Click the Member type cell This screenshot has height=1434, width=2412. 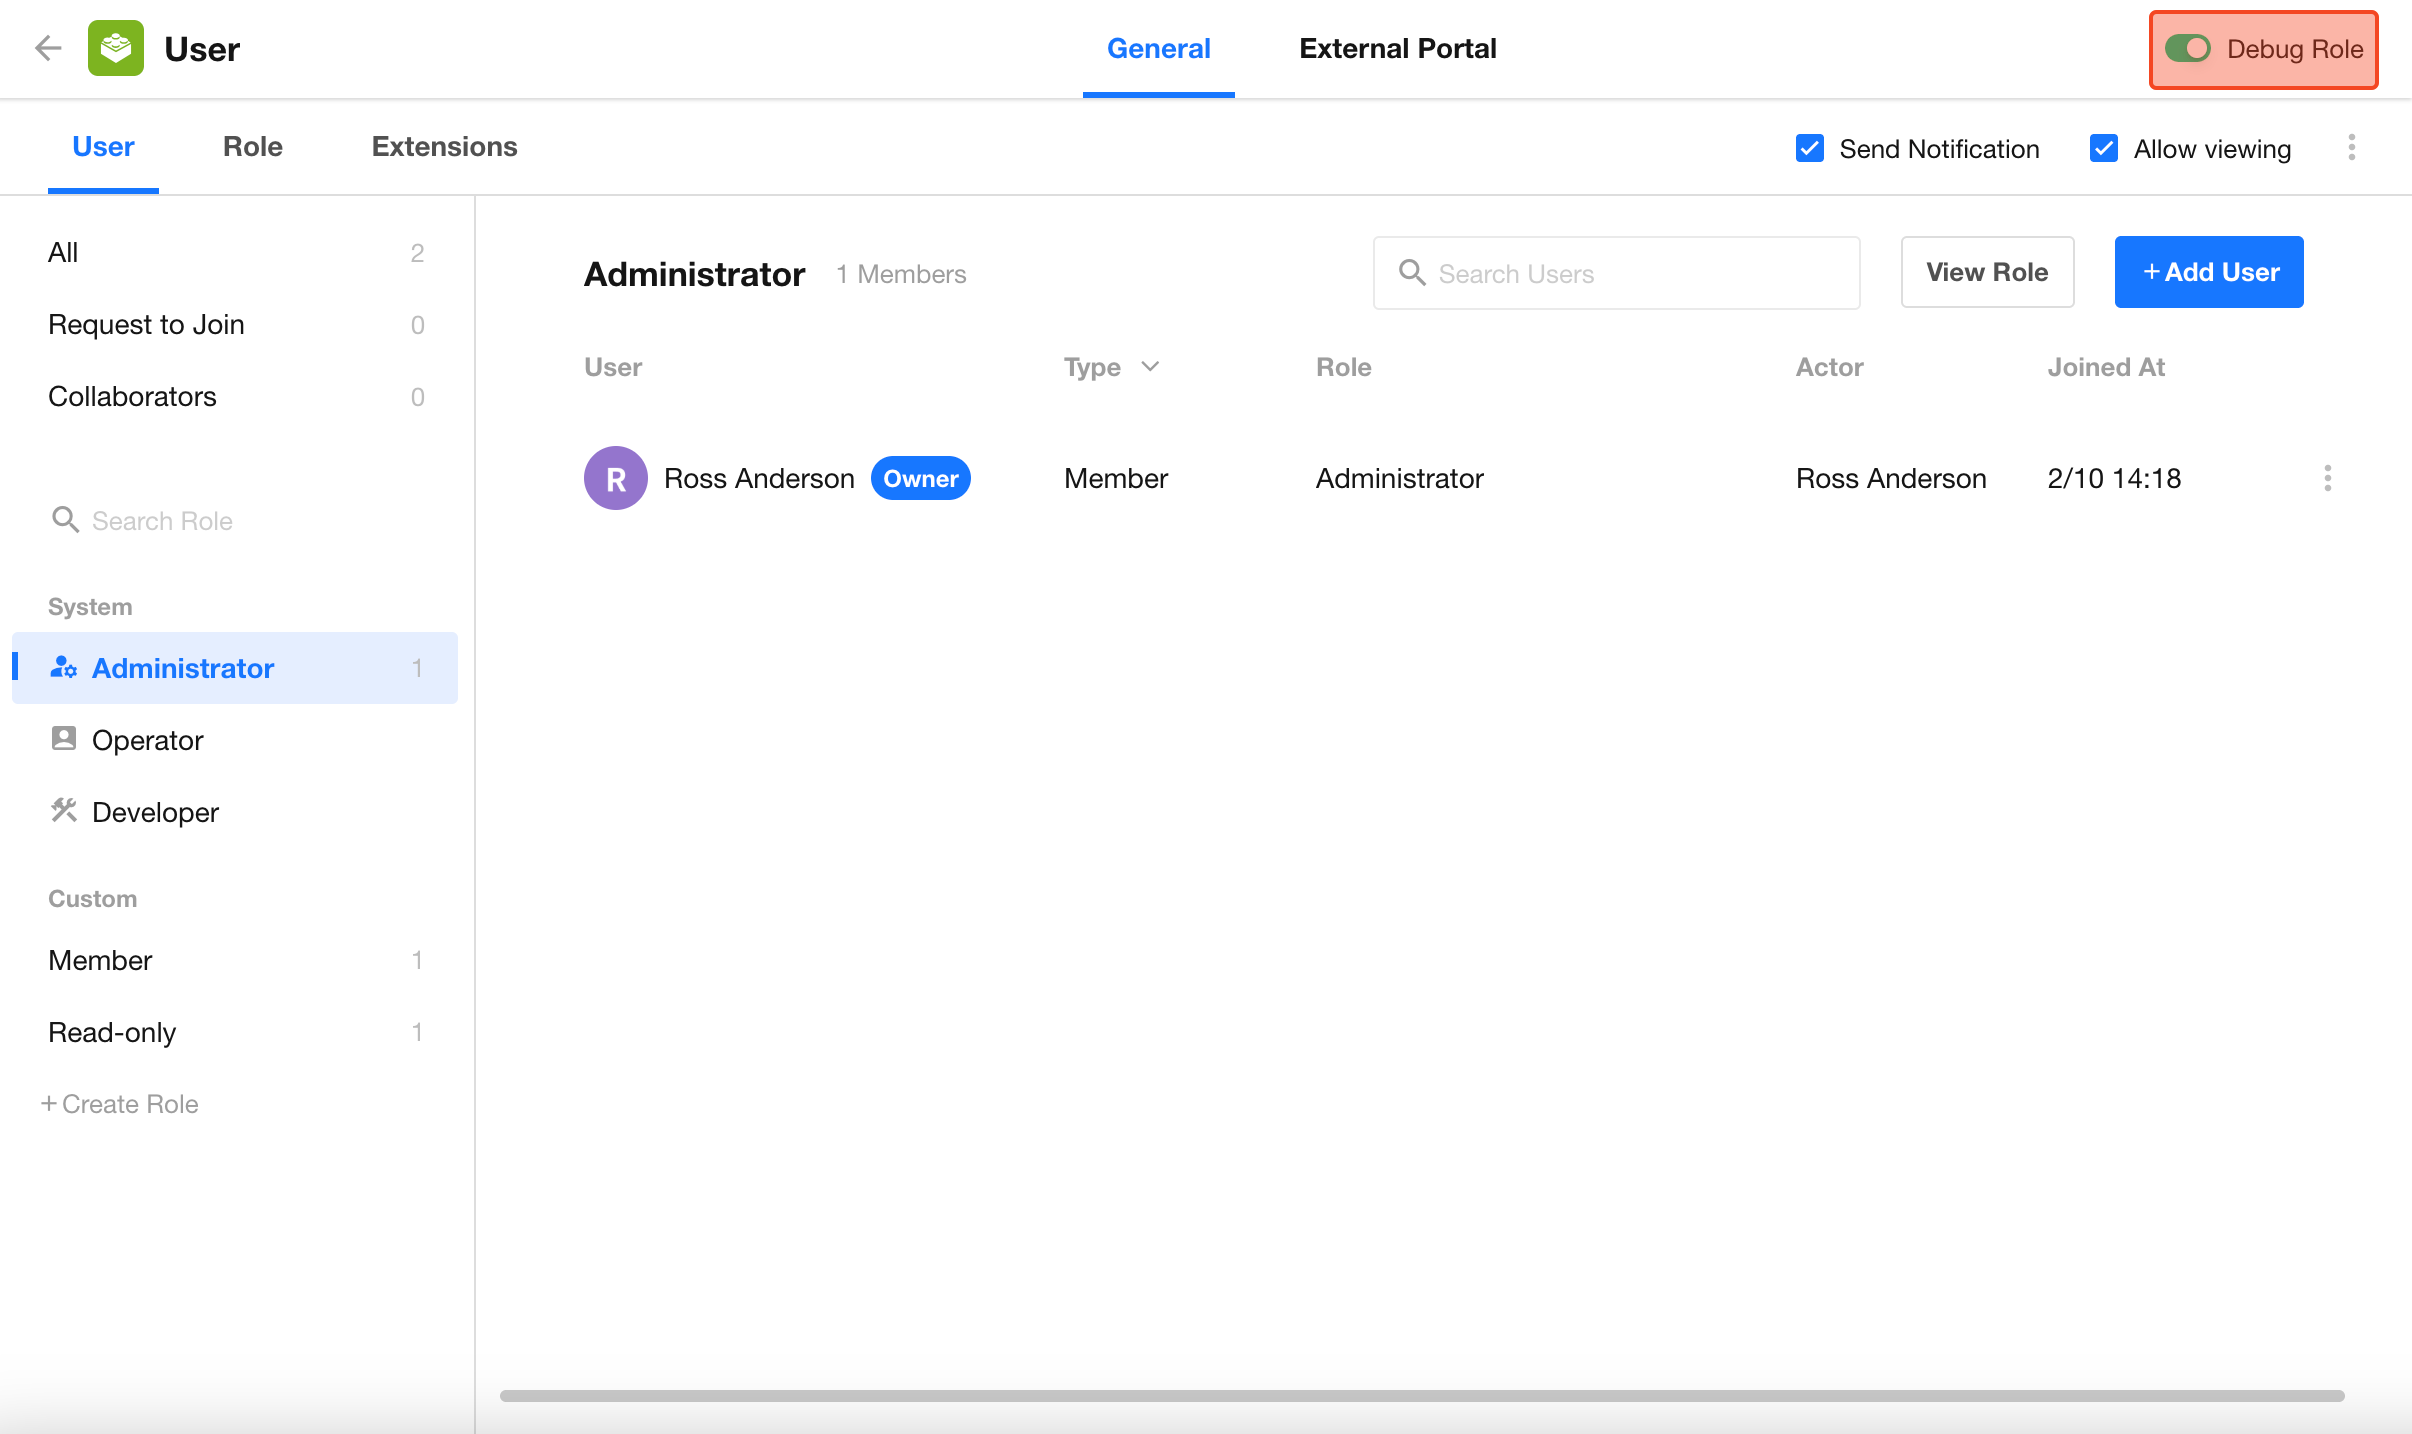click(1116, 478)
